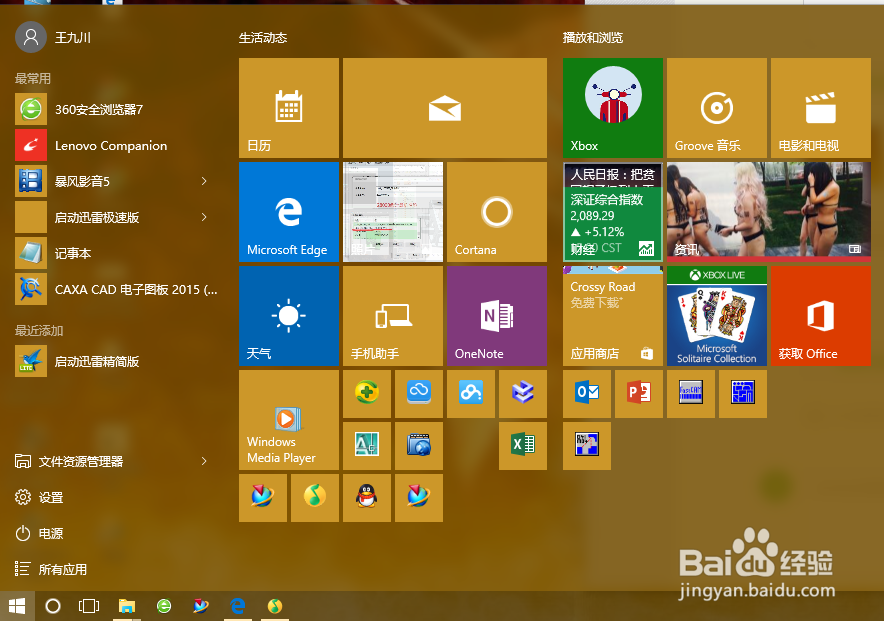Launch Groove 音乐 from its tile
This screenshot has width=884, height=621.
point(716,108)
